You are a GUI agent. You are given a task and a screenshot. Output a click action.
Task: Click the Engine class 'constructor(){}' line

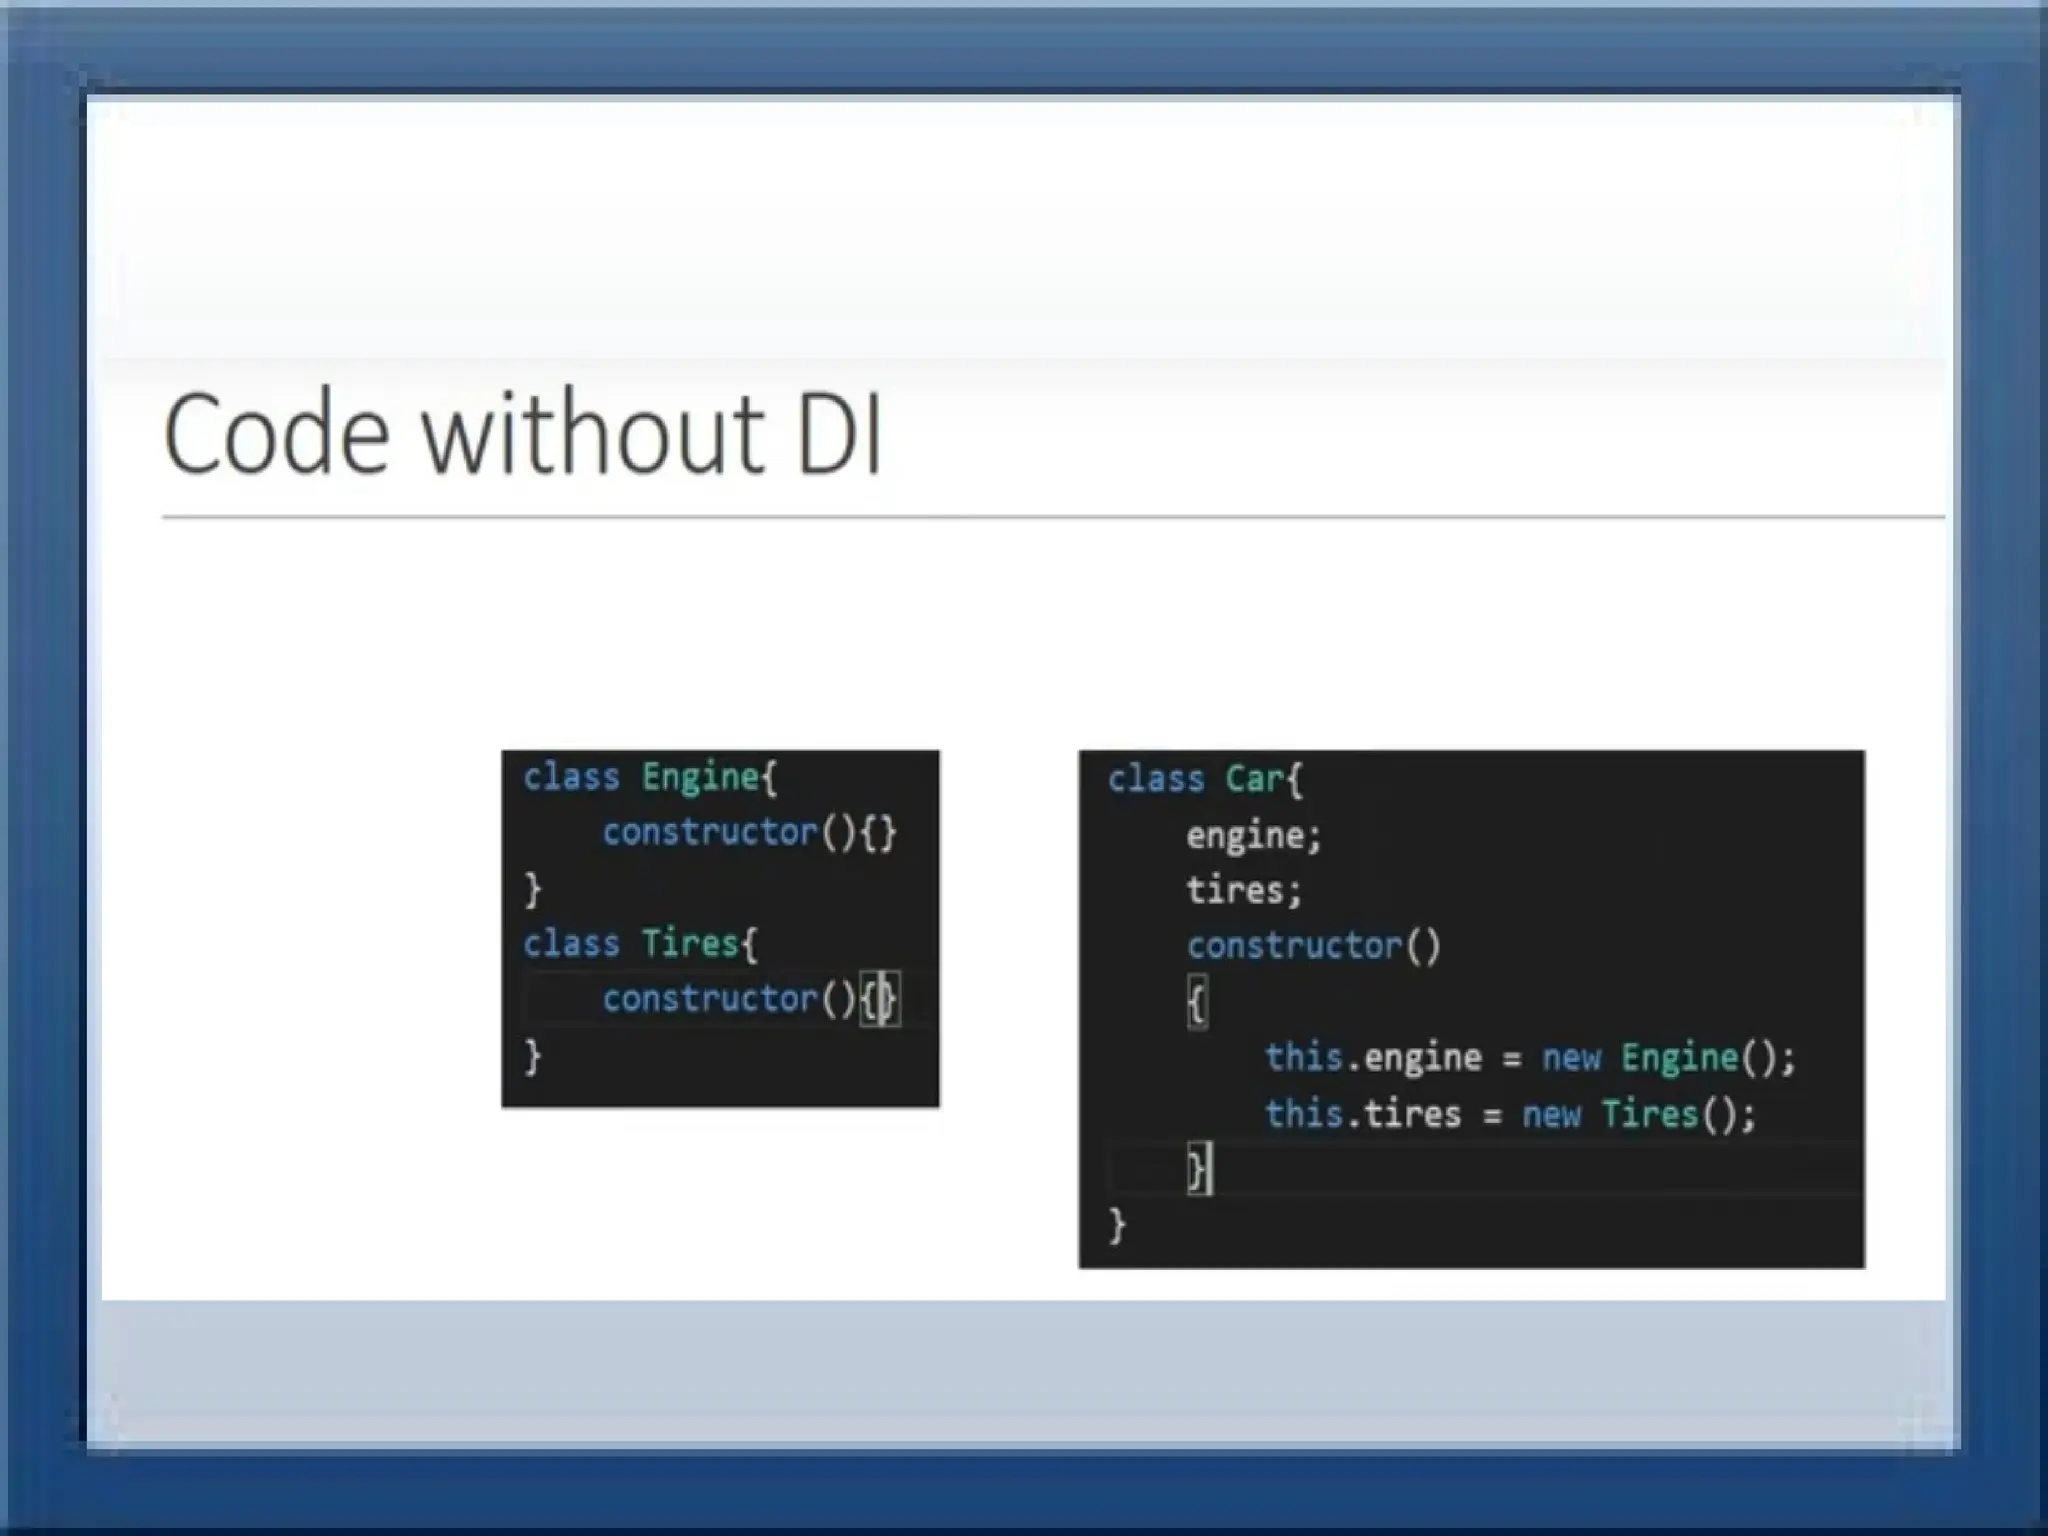pyautogui.click(x=749, y=833)
